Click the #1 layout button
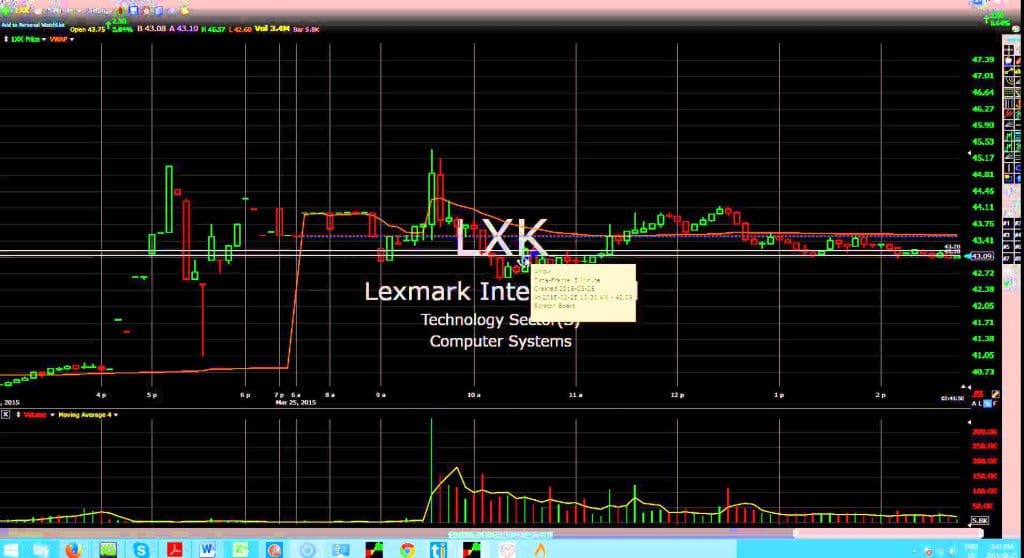1024x558 pixels. [x=1007, y=223]
